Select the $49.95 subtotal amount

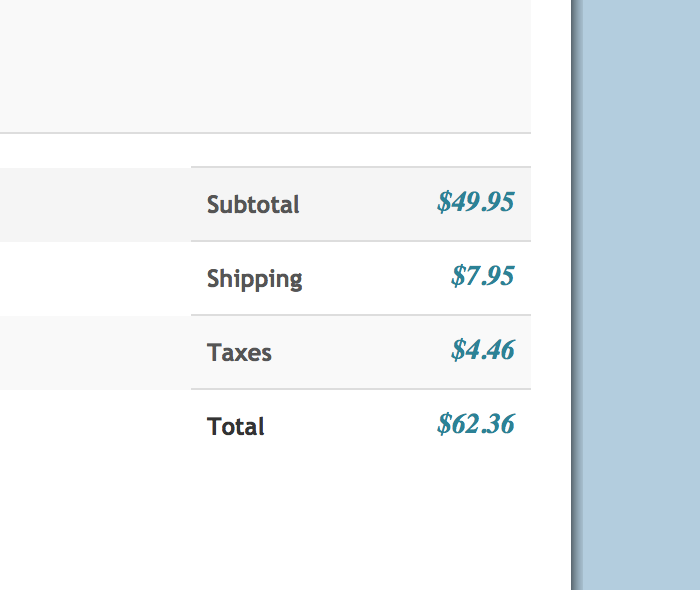[x=475, y=203]
